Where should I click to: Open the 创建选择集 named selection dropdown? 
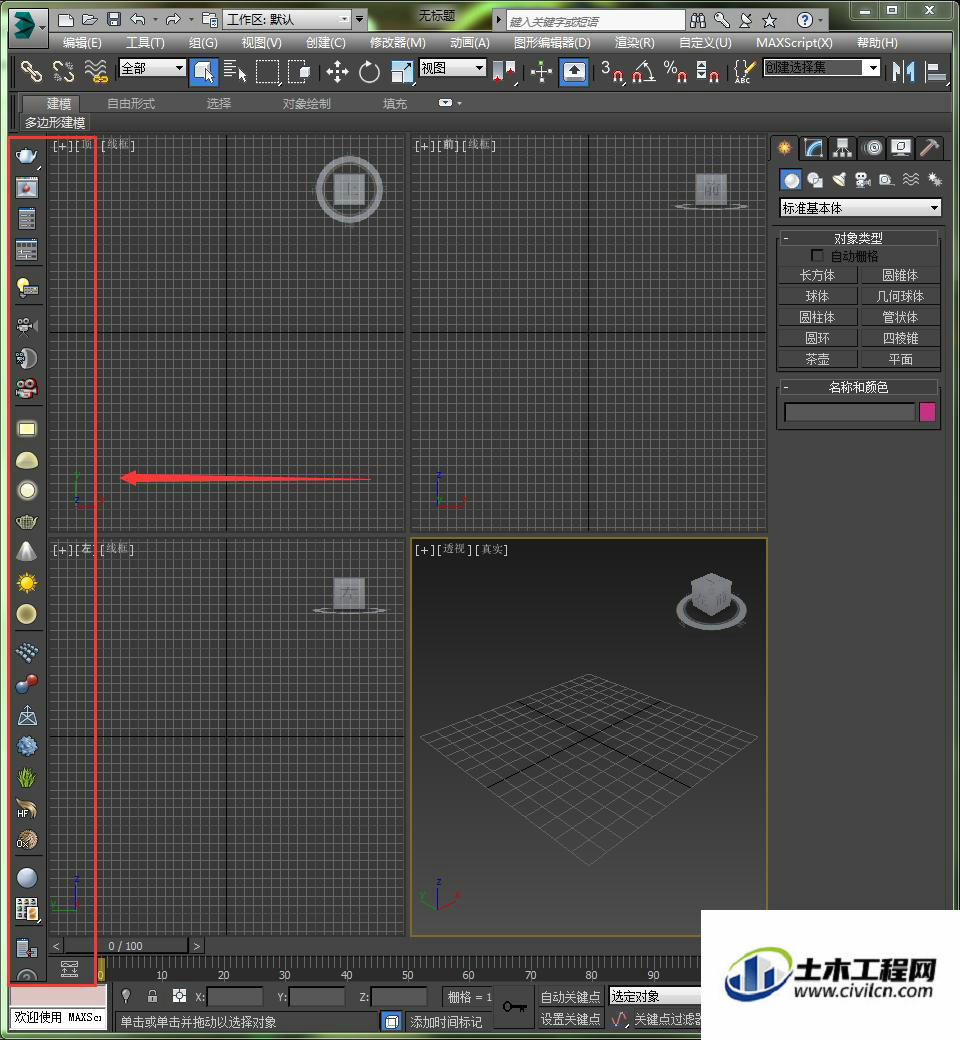click(x=822, y=68)
